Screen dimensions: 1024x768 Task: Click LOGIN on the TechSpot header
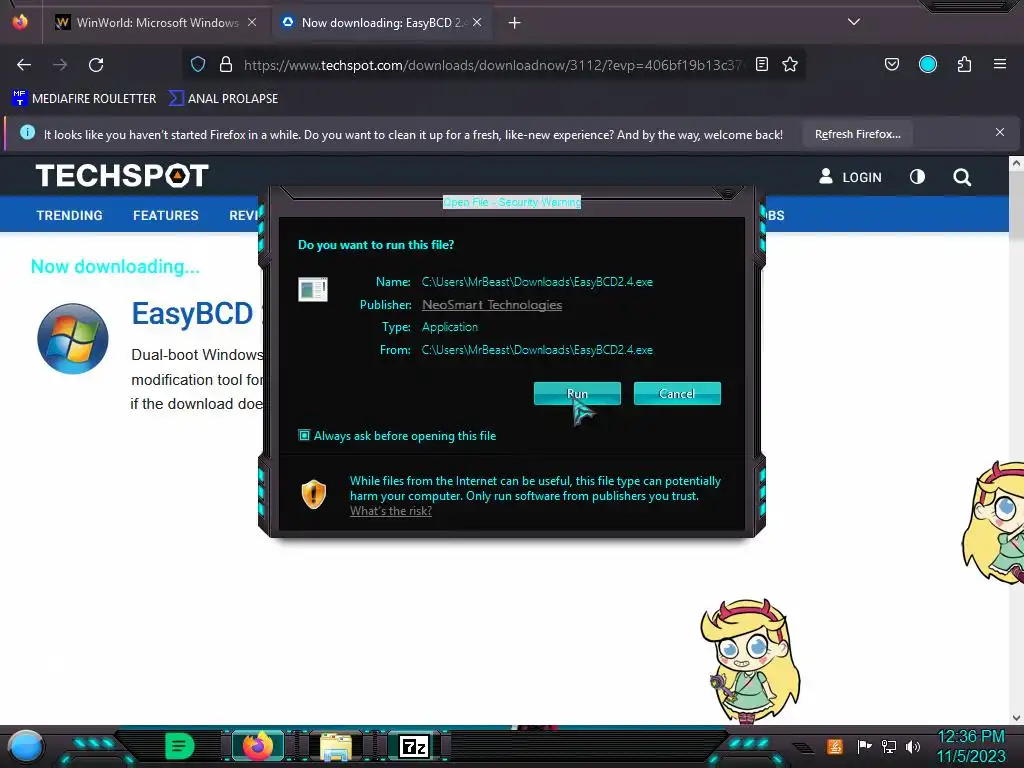click(850, 177)
